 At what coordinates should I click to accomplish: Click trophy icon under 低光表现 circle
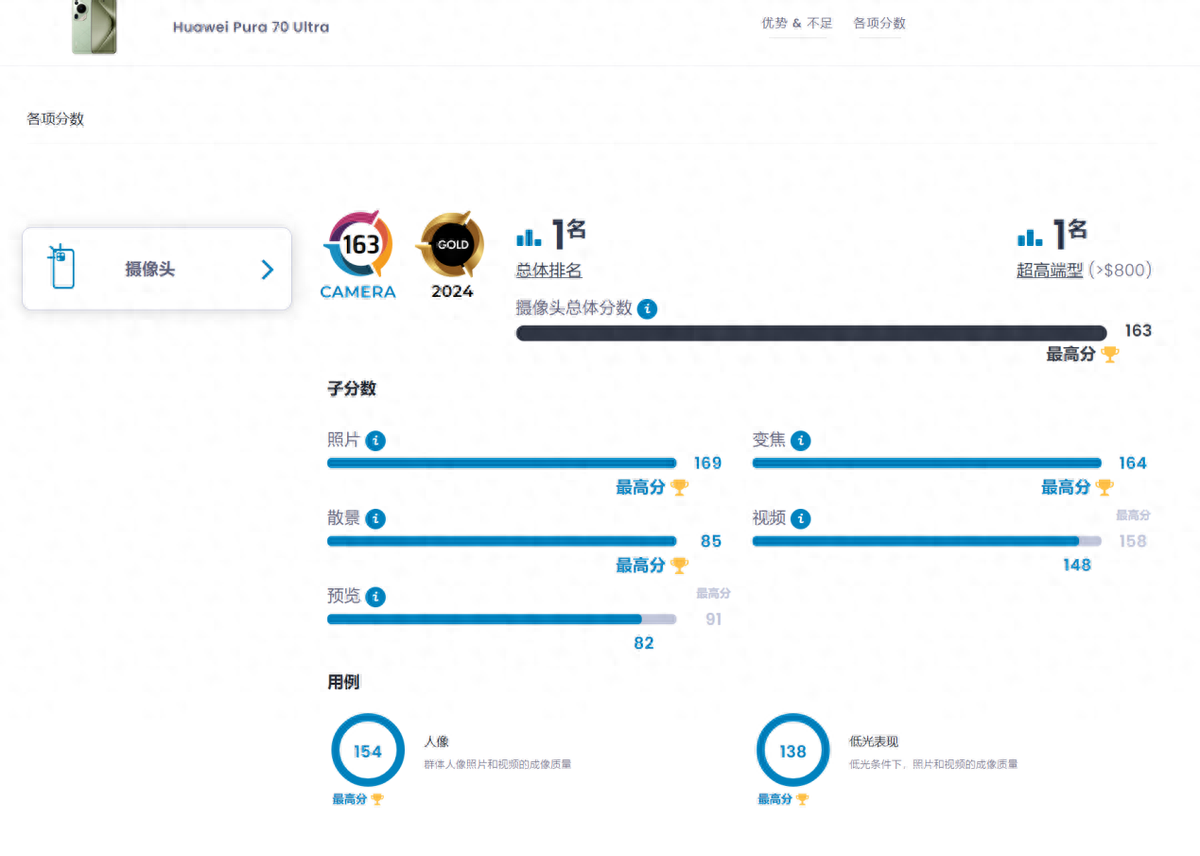click(802, 799)
